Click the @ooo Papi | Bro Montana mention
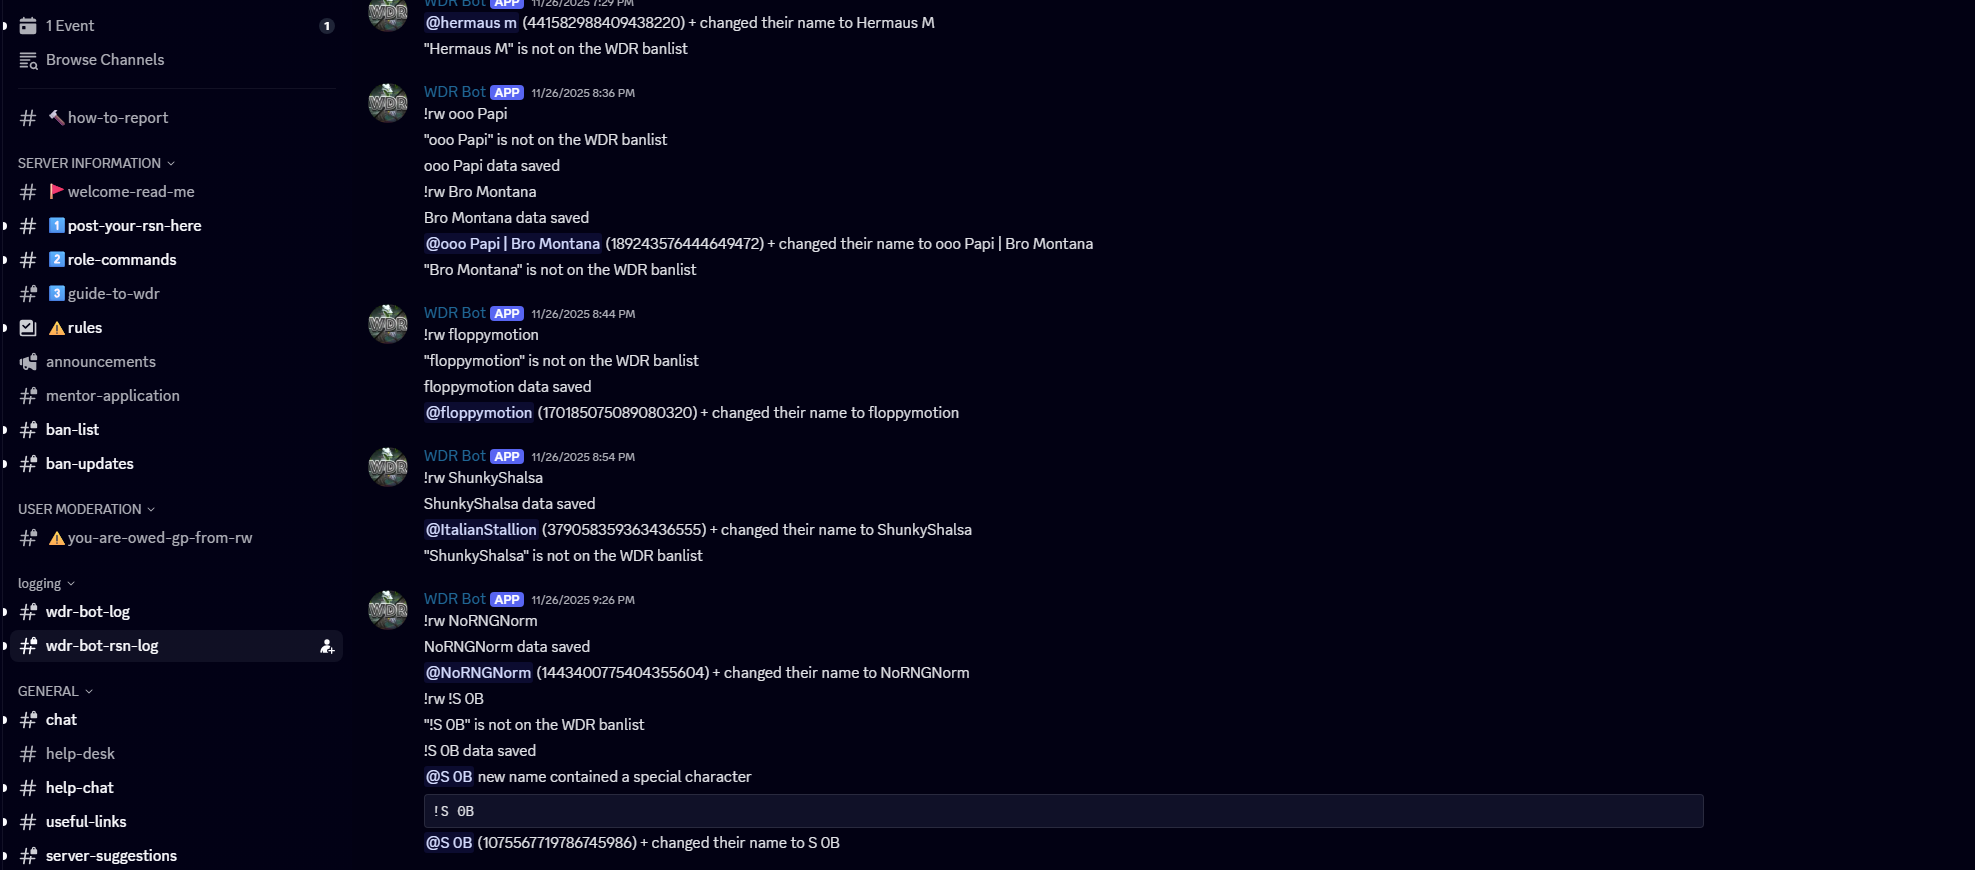Screen dimensions: 1975x870 [512, 243]
